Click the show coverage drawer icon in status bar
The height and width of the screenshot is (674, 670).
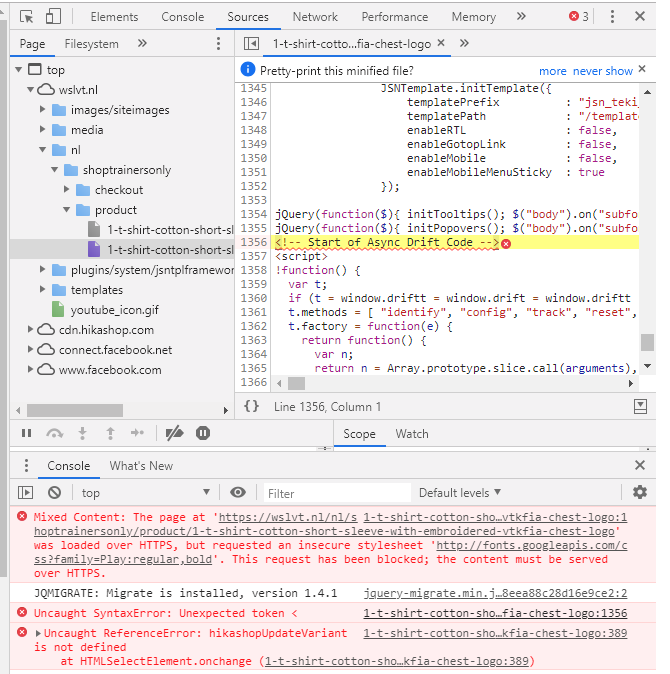[x=640, y=406]
